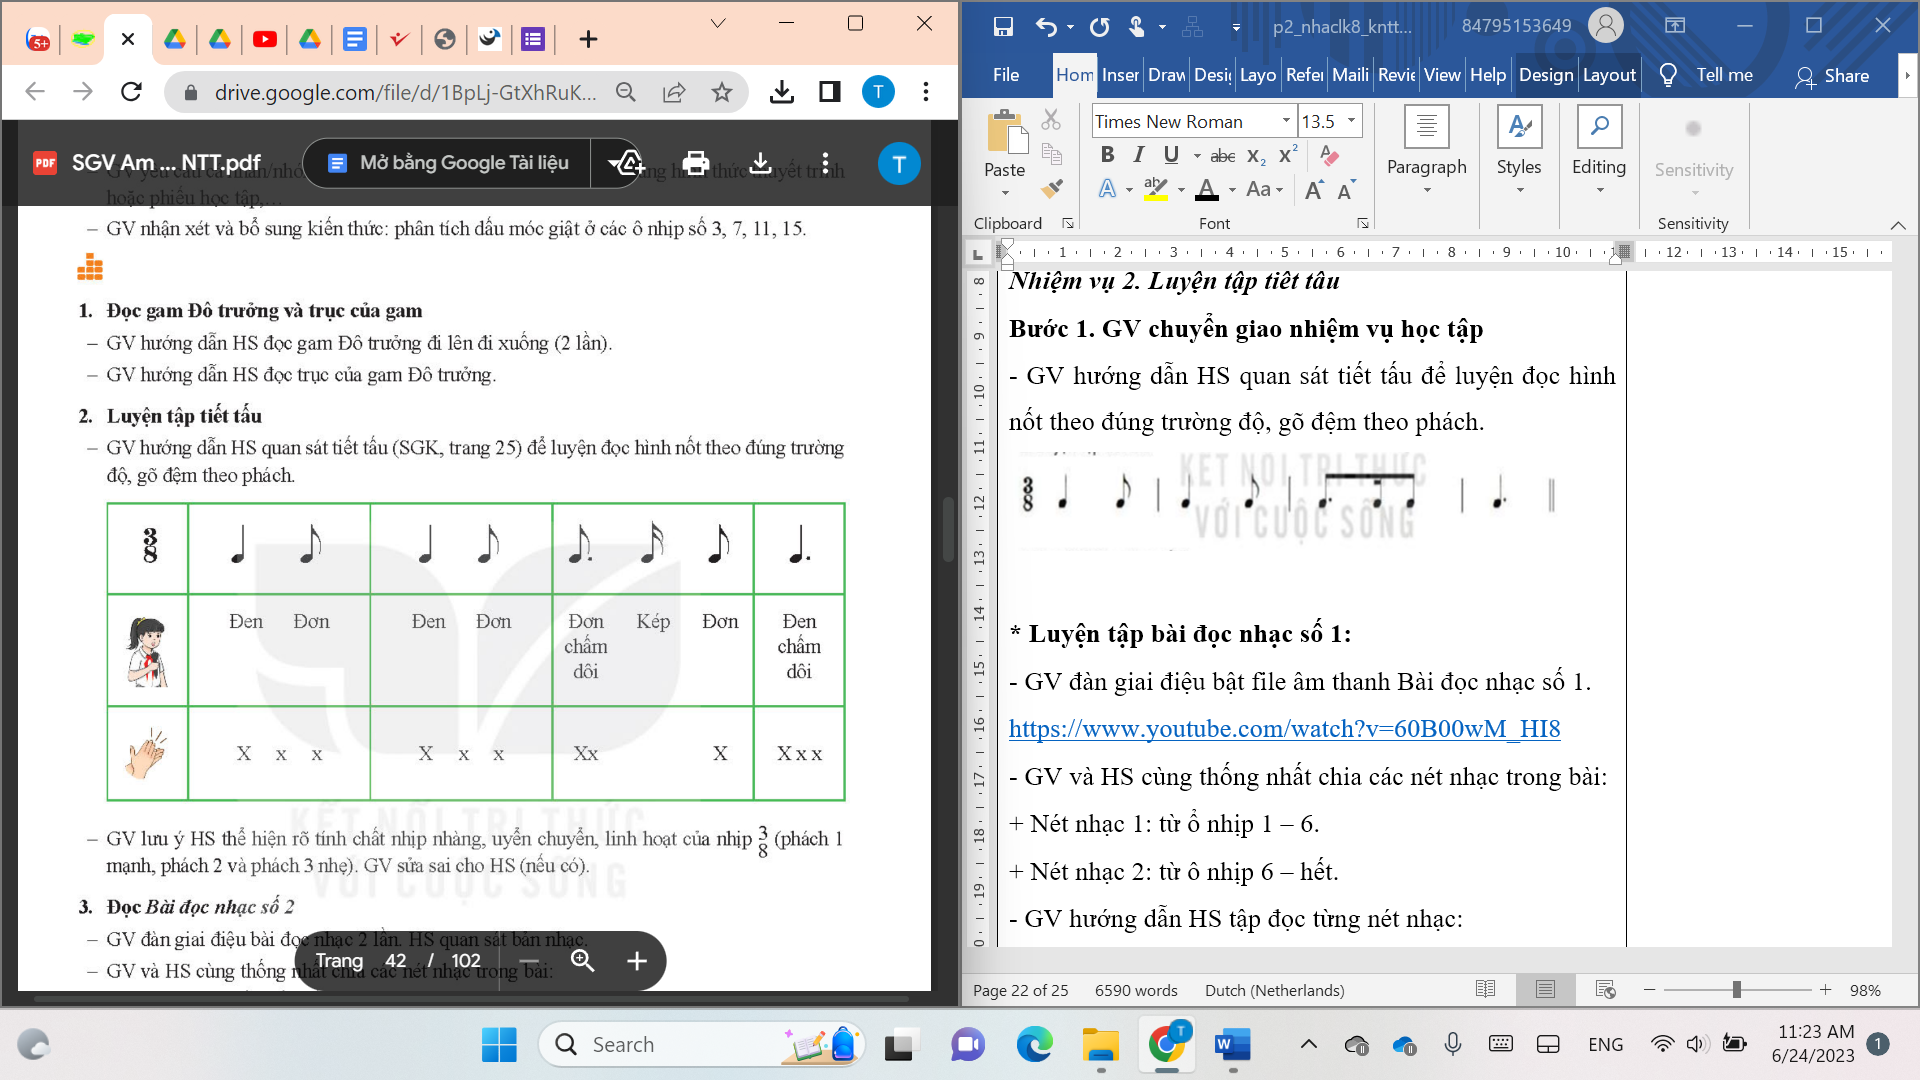1920x1080 pixels.
Task: Open Chrome side panel icon
Action: 829,92
